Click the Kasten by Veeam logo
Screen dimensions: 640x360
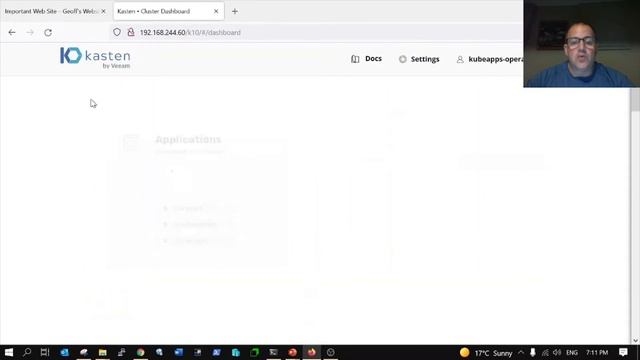tap(95, 58)
